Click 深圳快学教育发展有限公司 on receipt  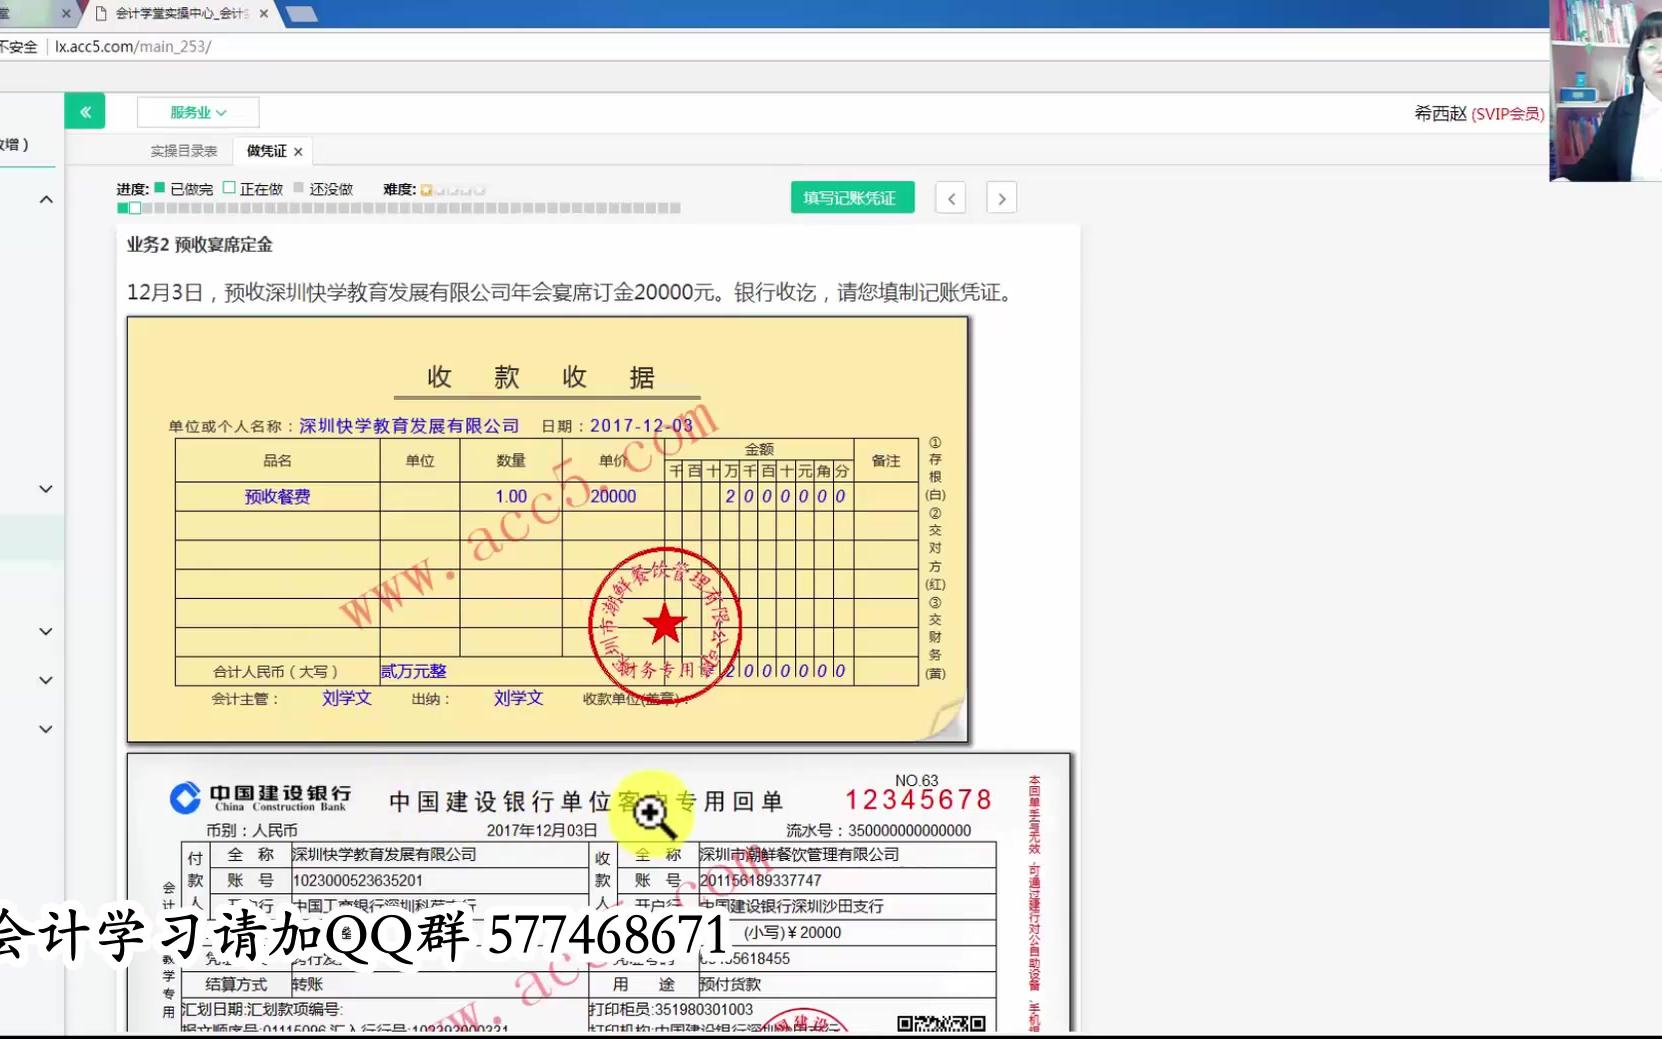(409, 425)
